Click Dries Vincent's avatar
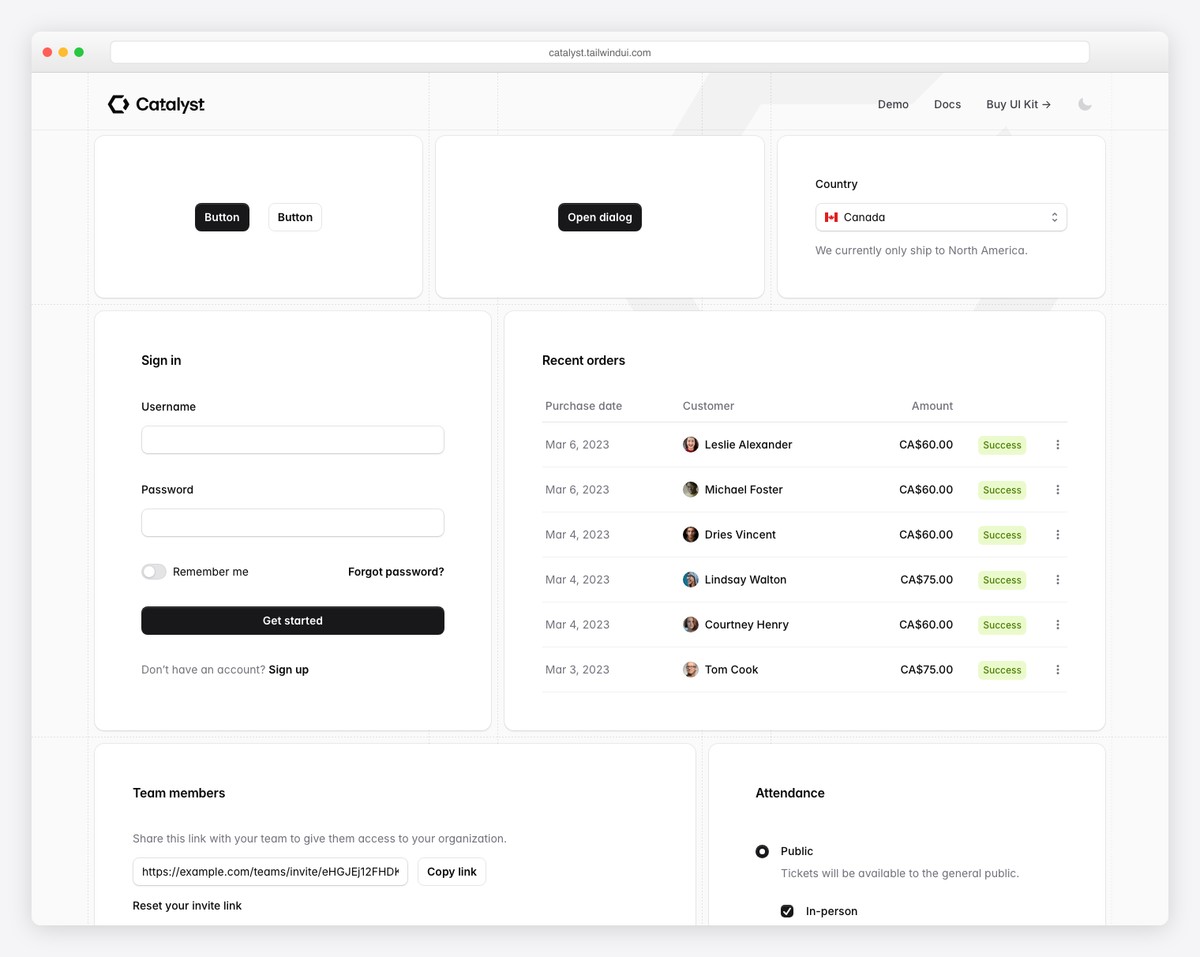This screenshot has height=957, width=1200. pos(690,534)
